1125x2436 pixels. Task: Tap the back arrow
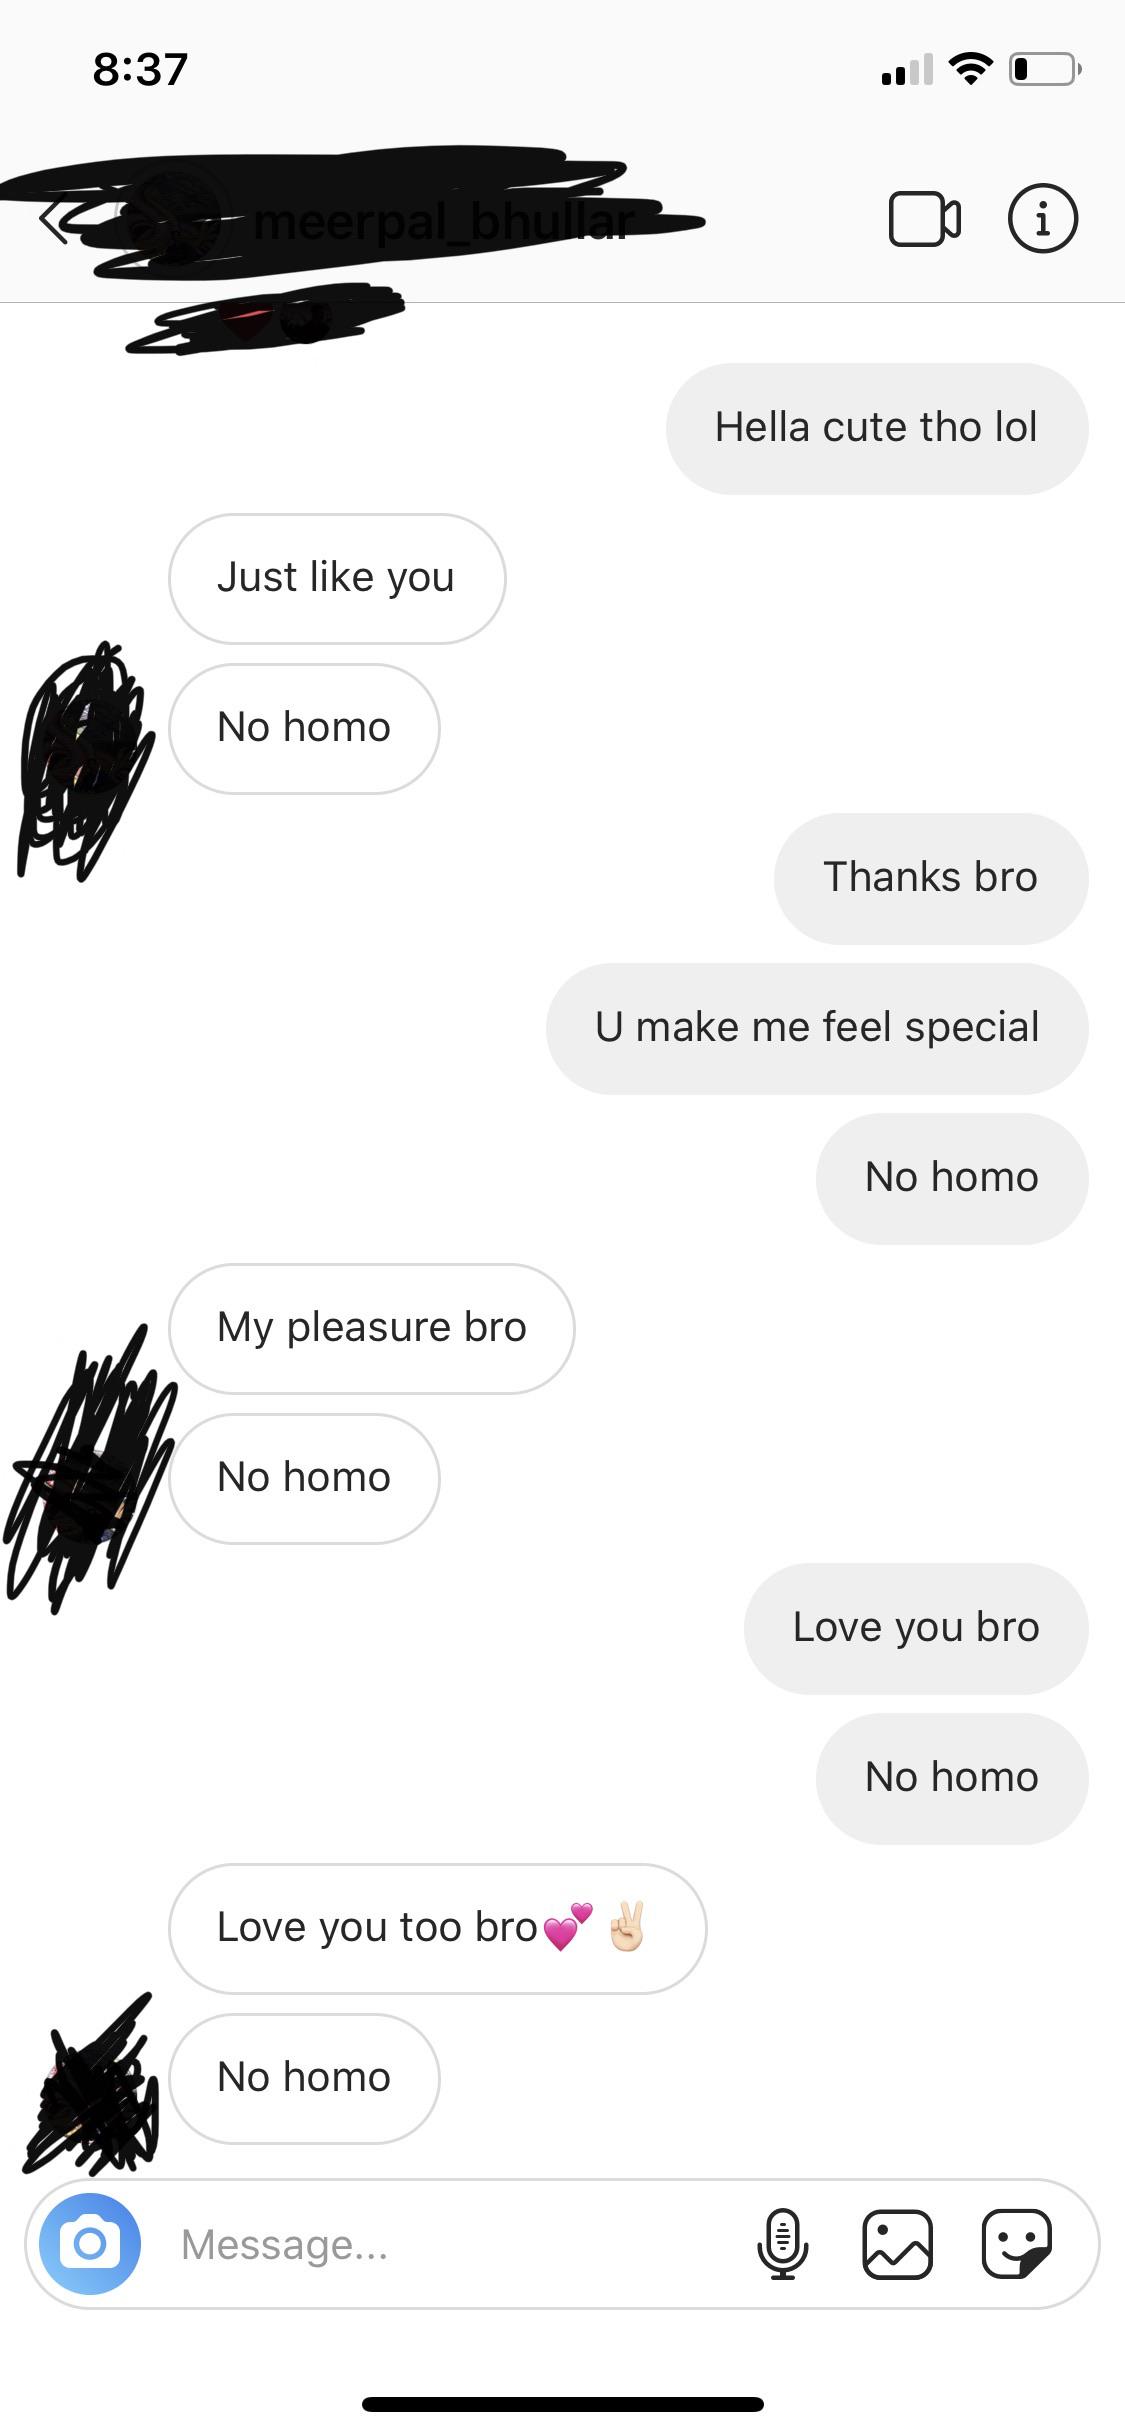[x=54, y=220]
